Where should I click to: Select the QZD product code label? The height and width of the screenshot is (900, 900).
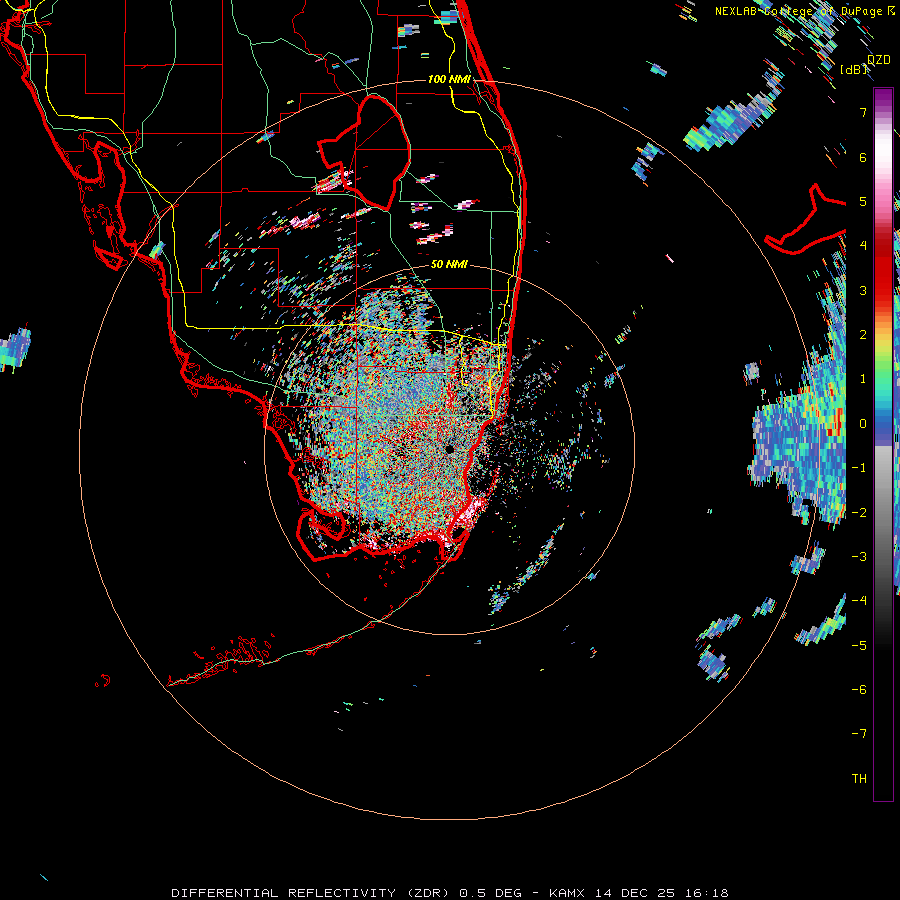[879, 60]
